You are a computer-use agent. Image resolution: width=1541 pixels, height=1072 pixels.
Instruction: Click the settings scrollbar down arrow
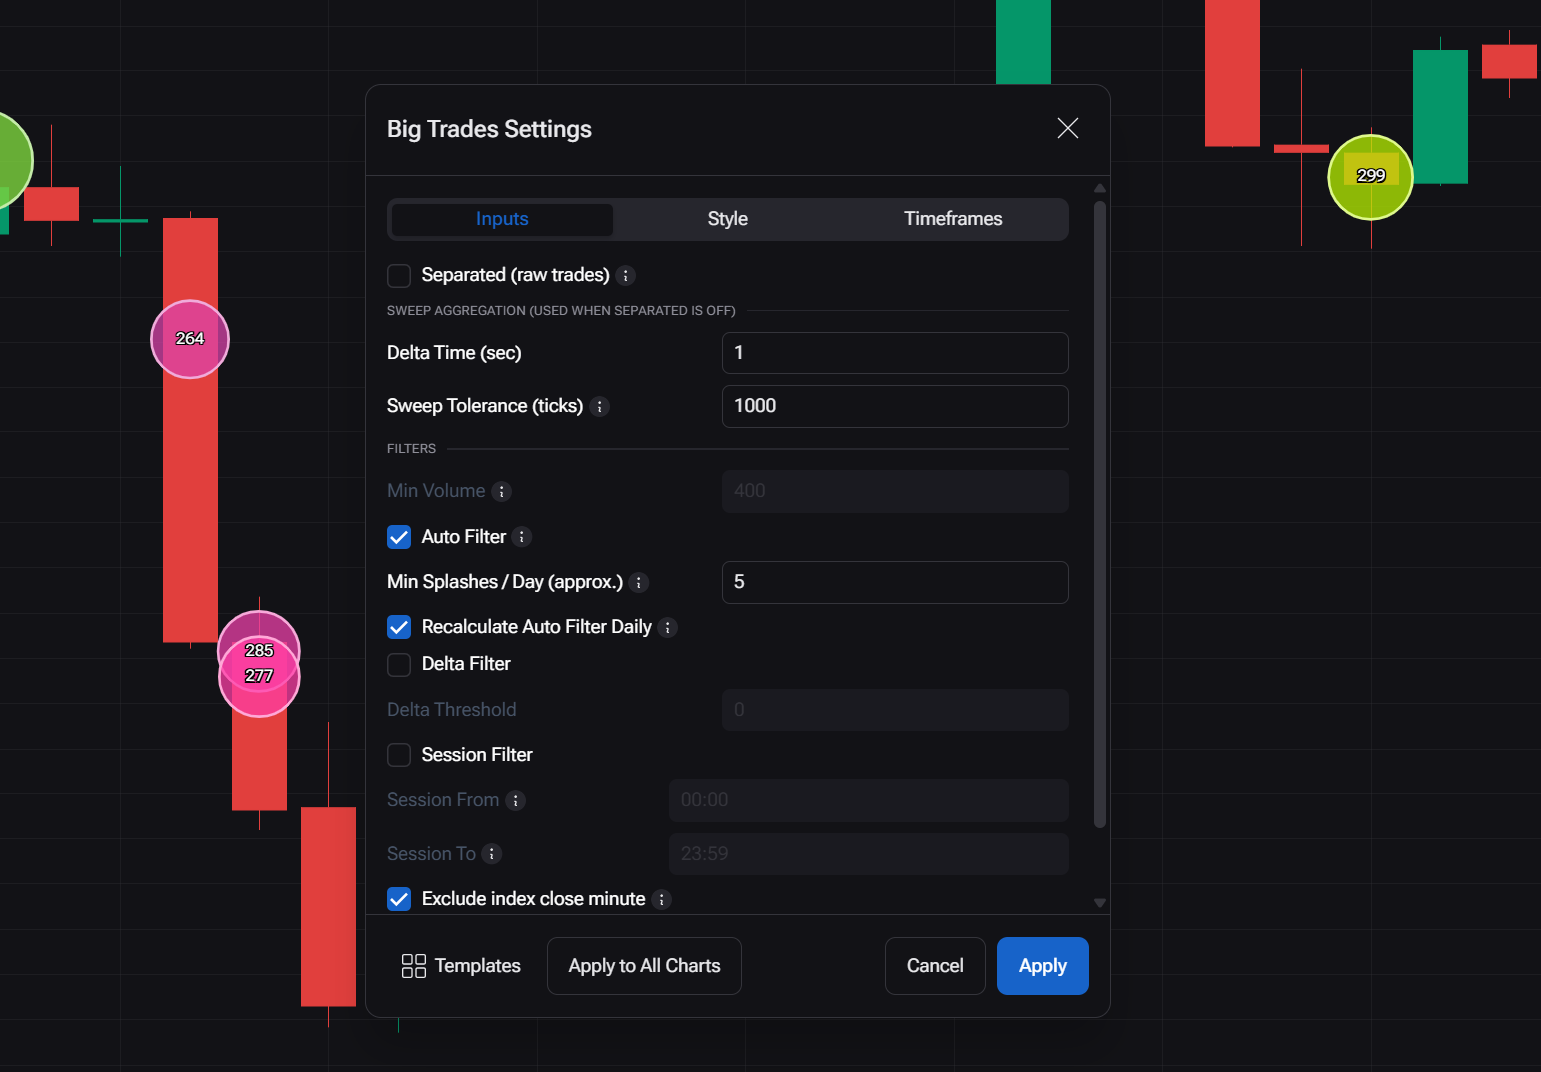(x=1100, y=902)
